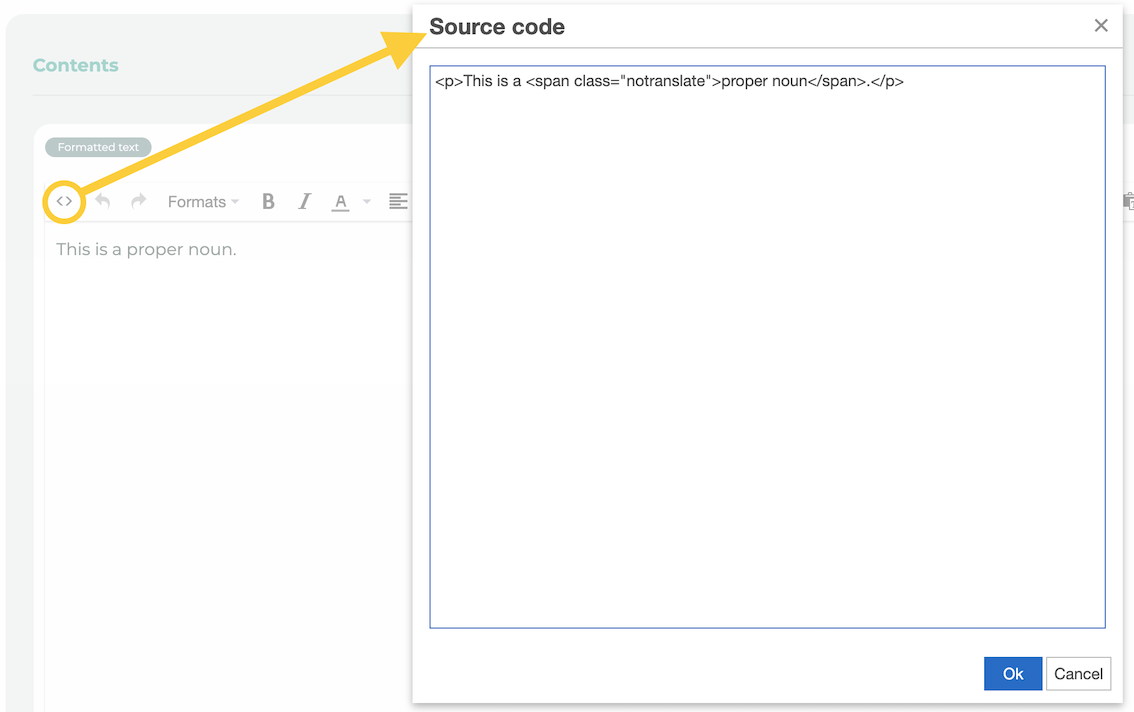1134x712 pixels.
Task: Open the source code editor icon
Action: point(64,202)
